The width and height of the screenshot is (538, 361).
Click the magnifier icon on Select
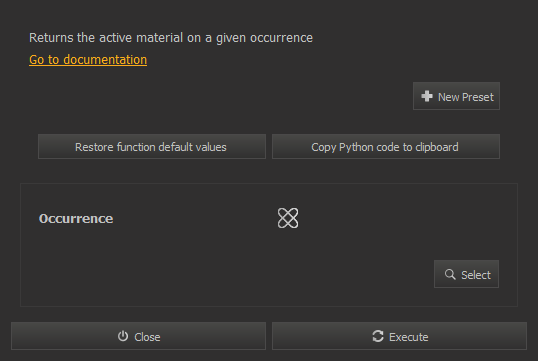(x=450, y=274)
